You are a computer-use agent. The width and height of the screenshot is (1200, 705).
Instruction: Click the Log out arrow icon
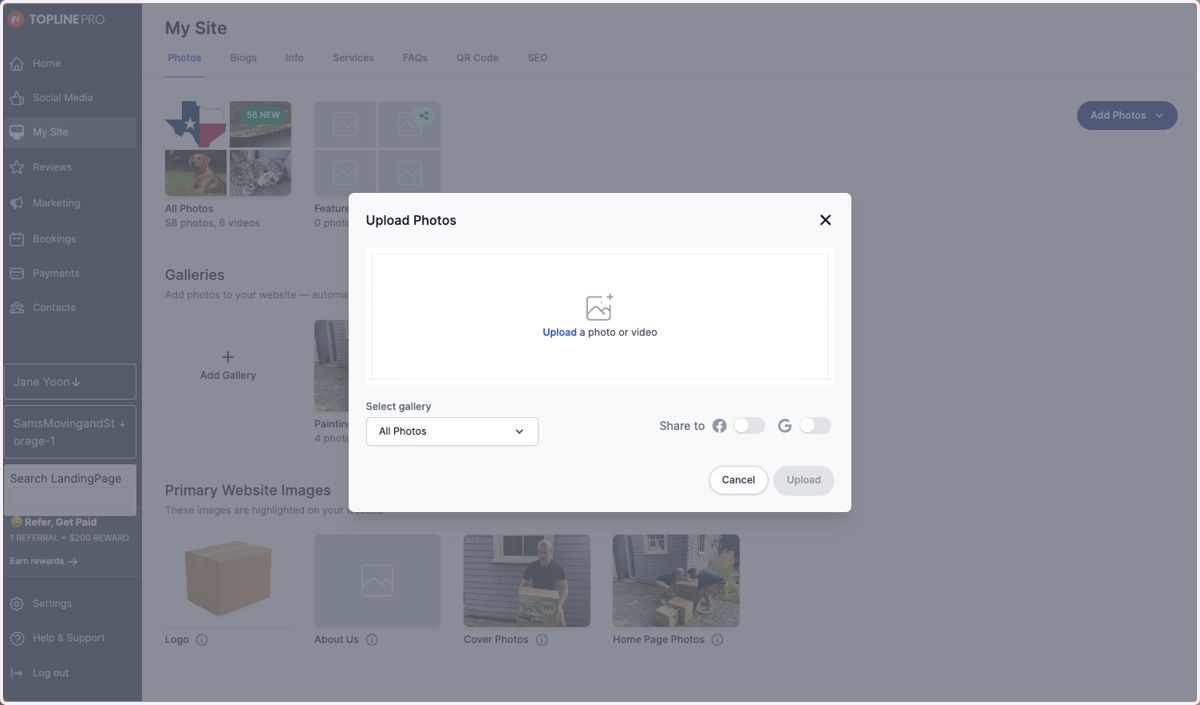coord(17,673)
